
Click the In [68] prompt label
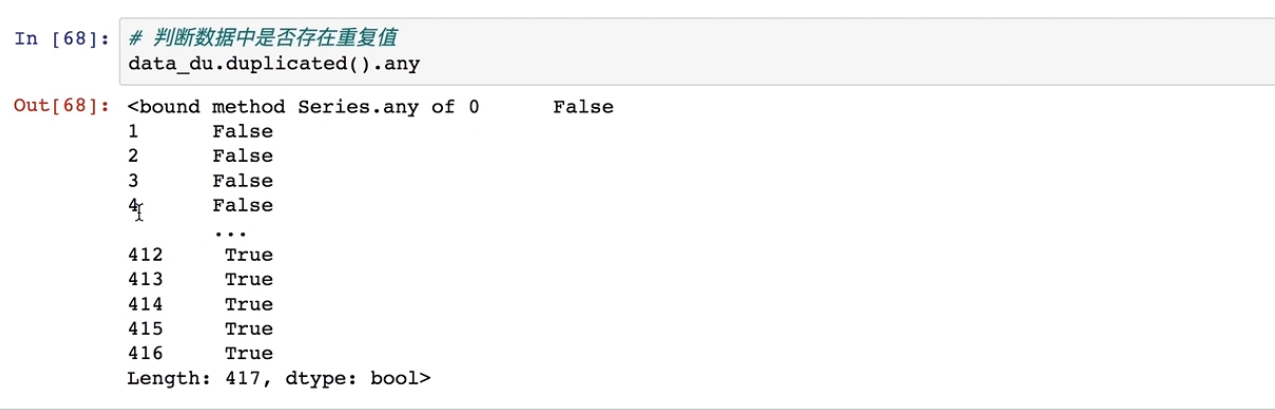pyautogui.click(x=61, y=39)
